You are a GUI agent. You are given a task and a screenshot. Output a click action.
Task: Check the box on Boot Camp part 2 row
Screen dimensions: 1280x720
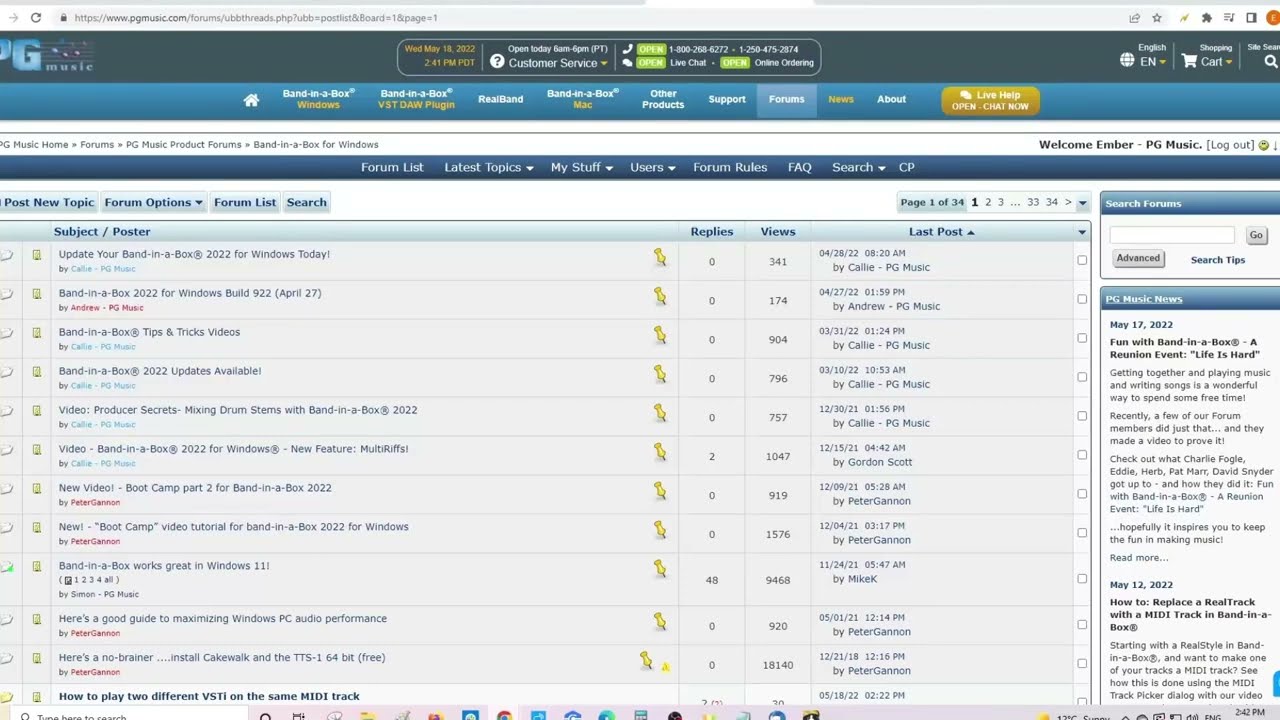(1082, 494)
